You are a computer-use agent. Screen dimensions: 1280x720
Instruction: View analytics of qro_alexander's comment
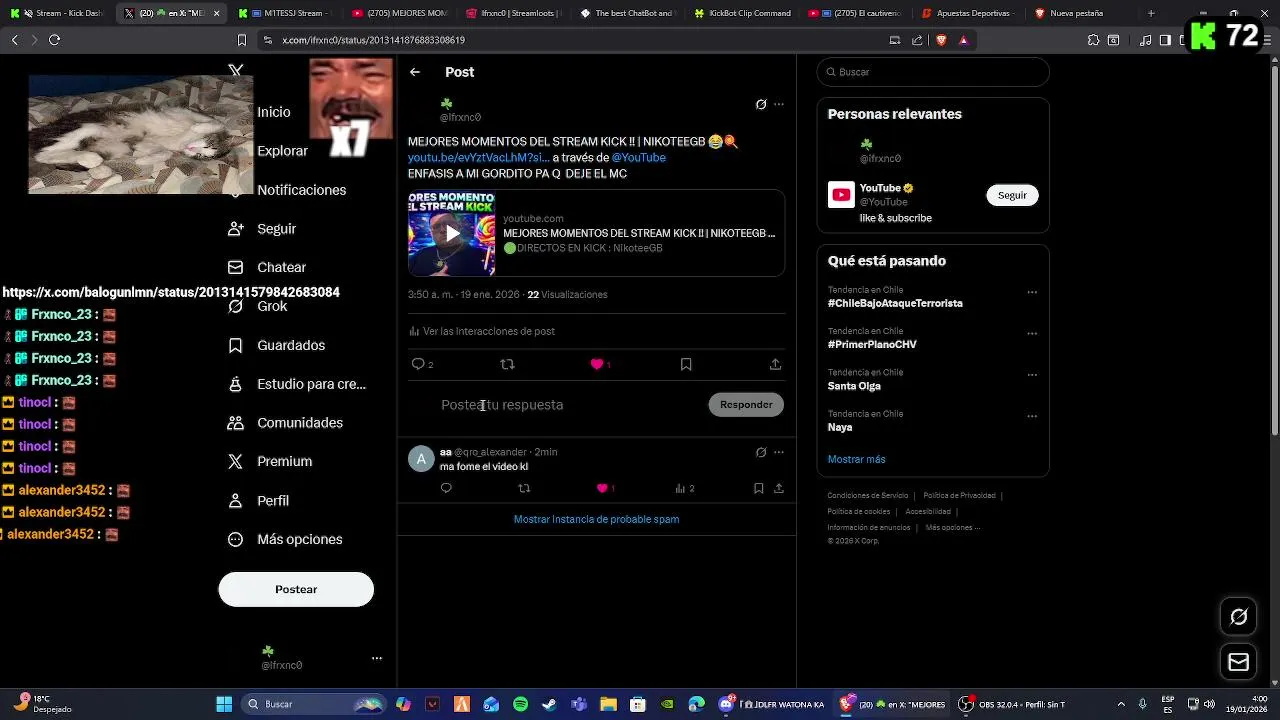click(x=680, y=488)
